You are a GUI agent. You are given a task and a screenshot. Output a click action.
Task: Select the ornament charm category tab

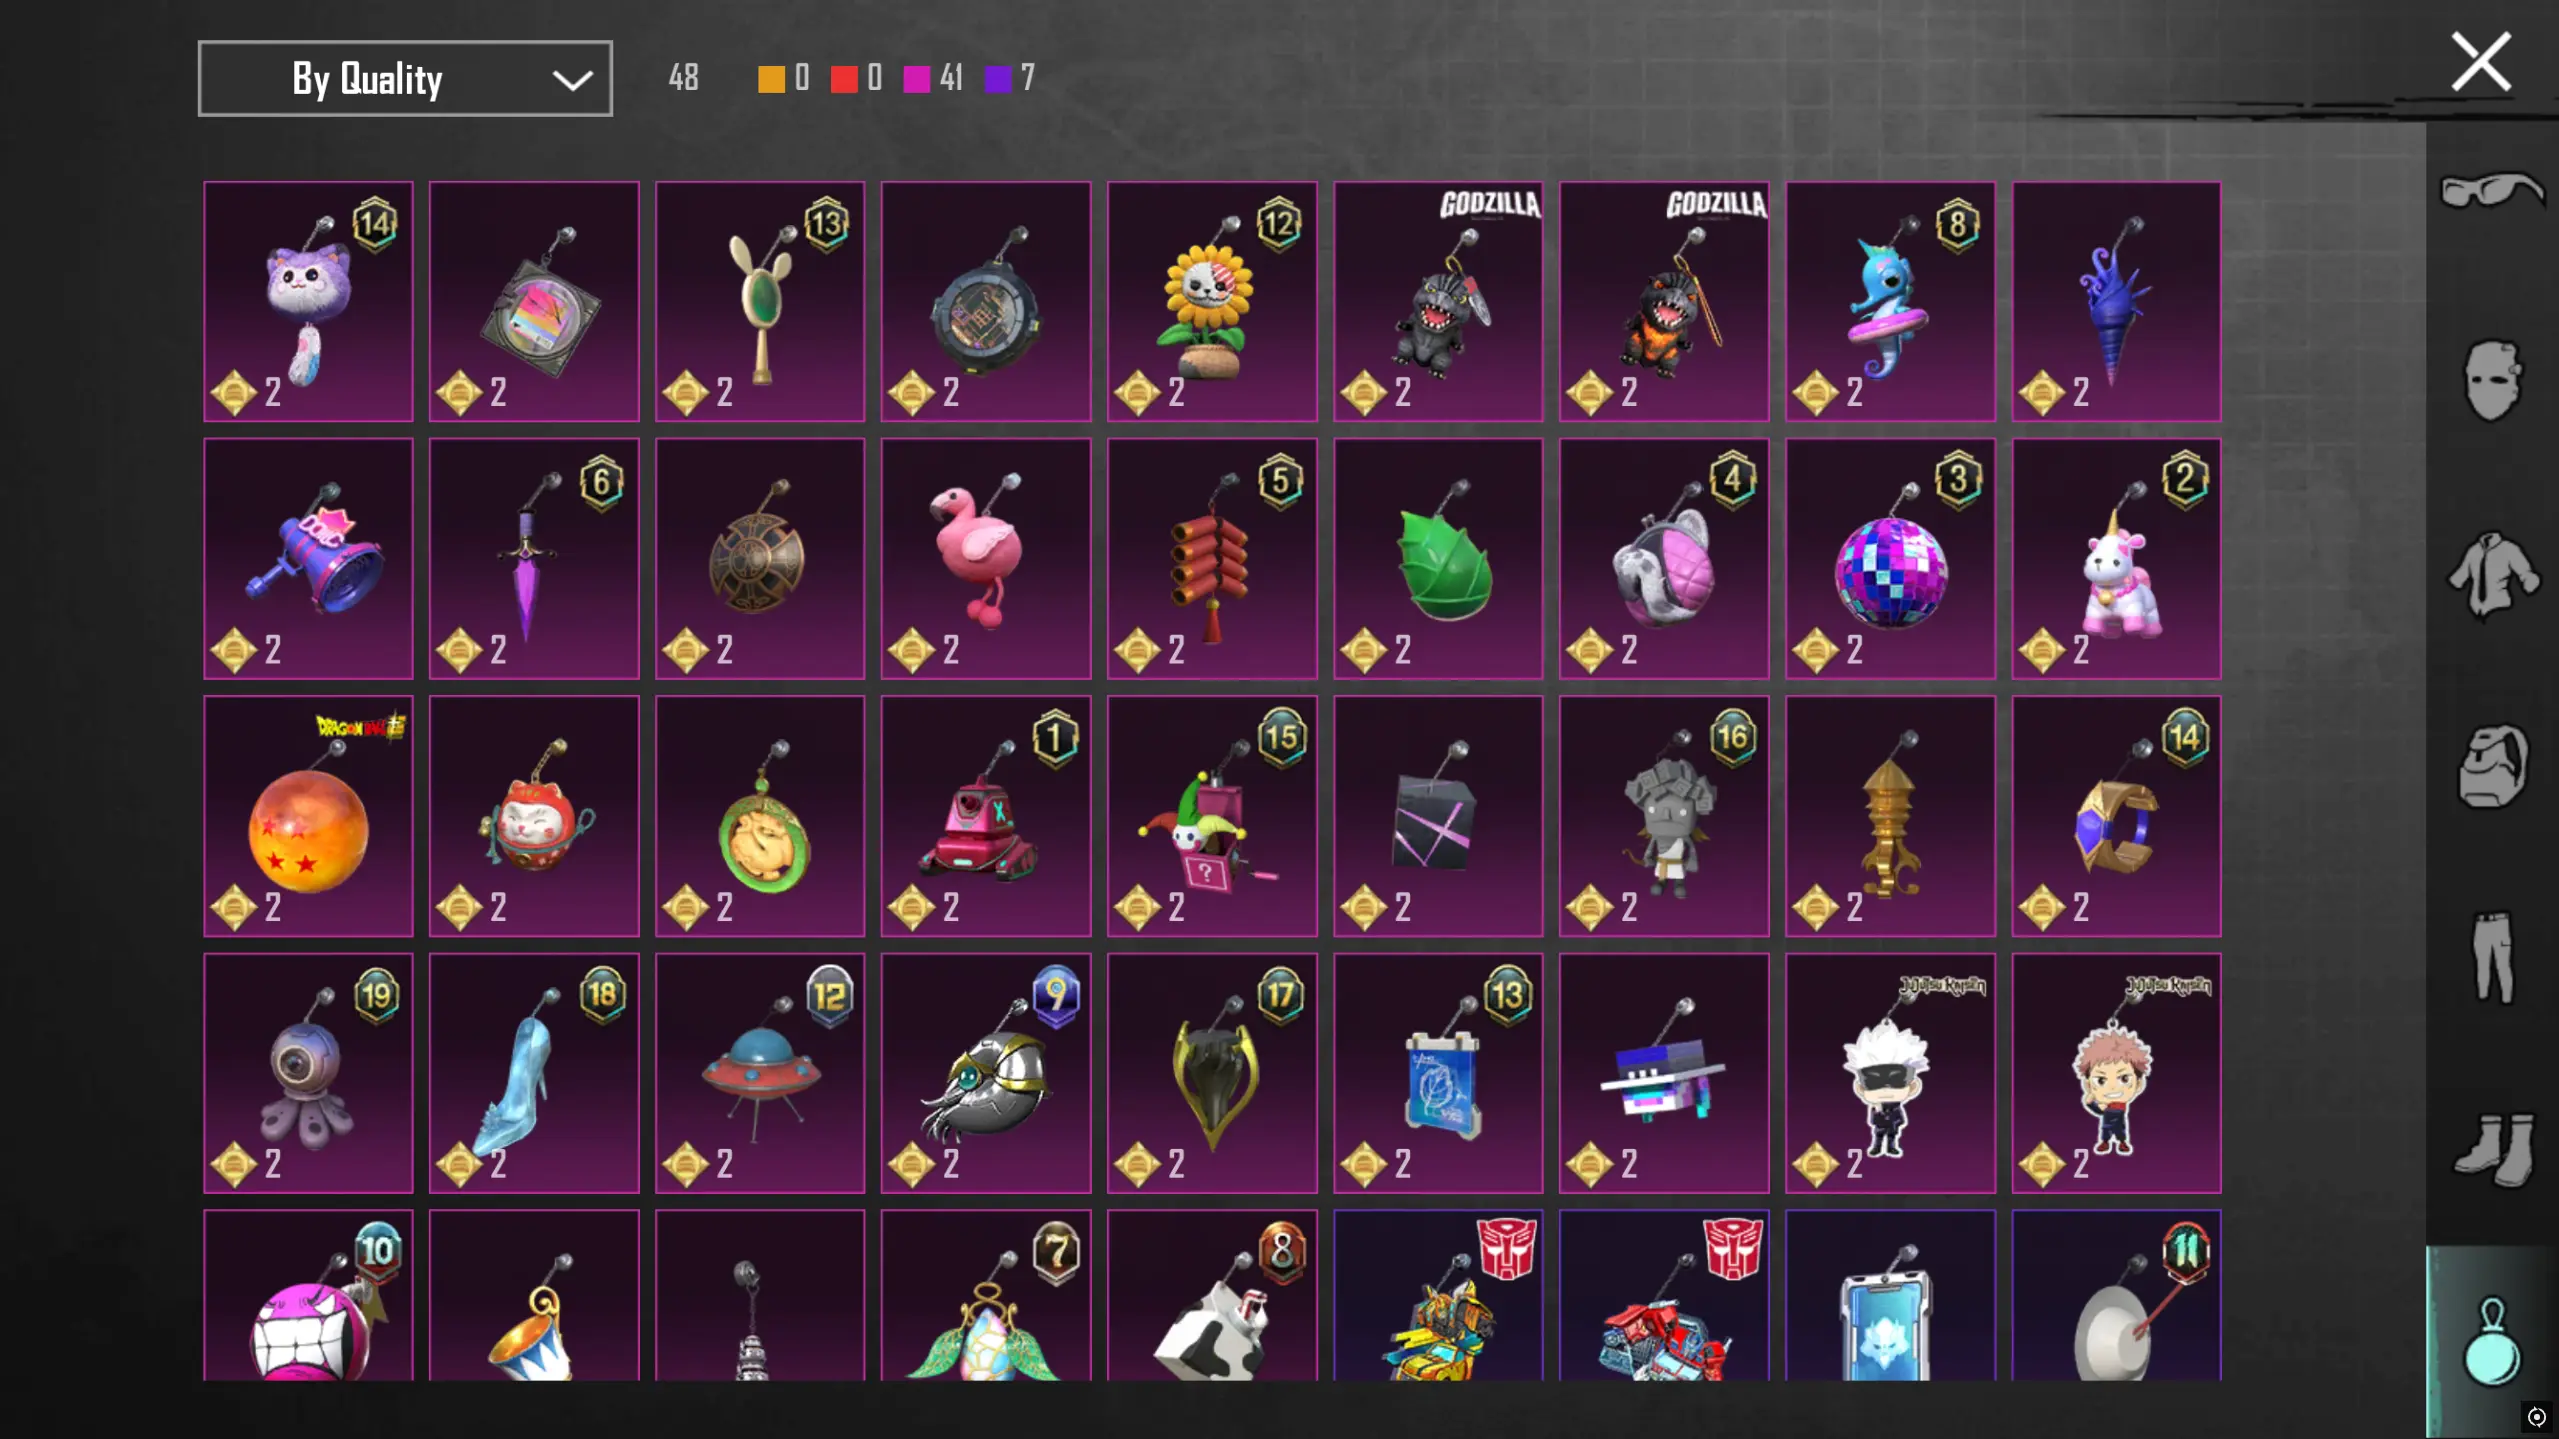[2491, 1341]
